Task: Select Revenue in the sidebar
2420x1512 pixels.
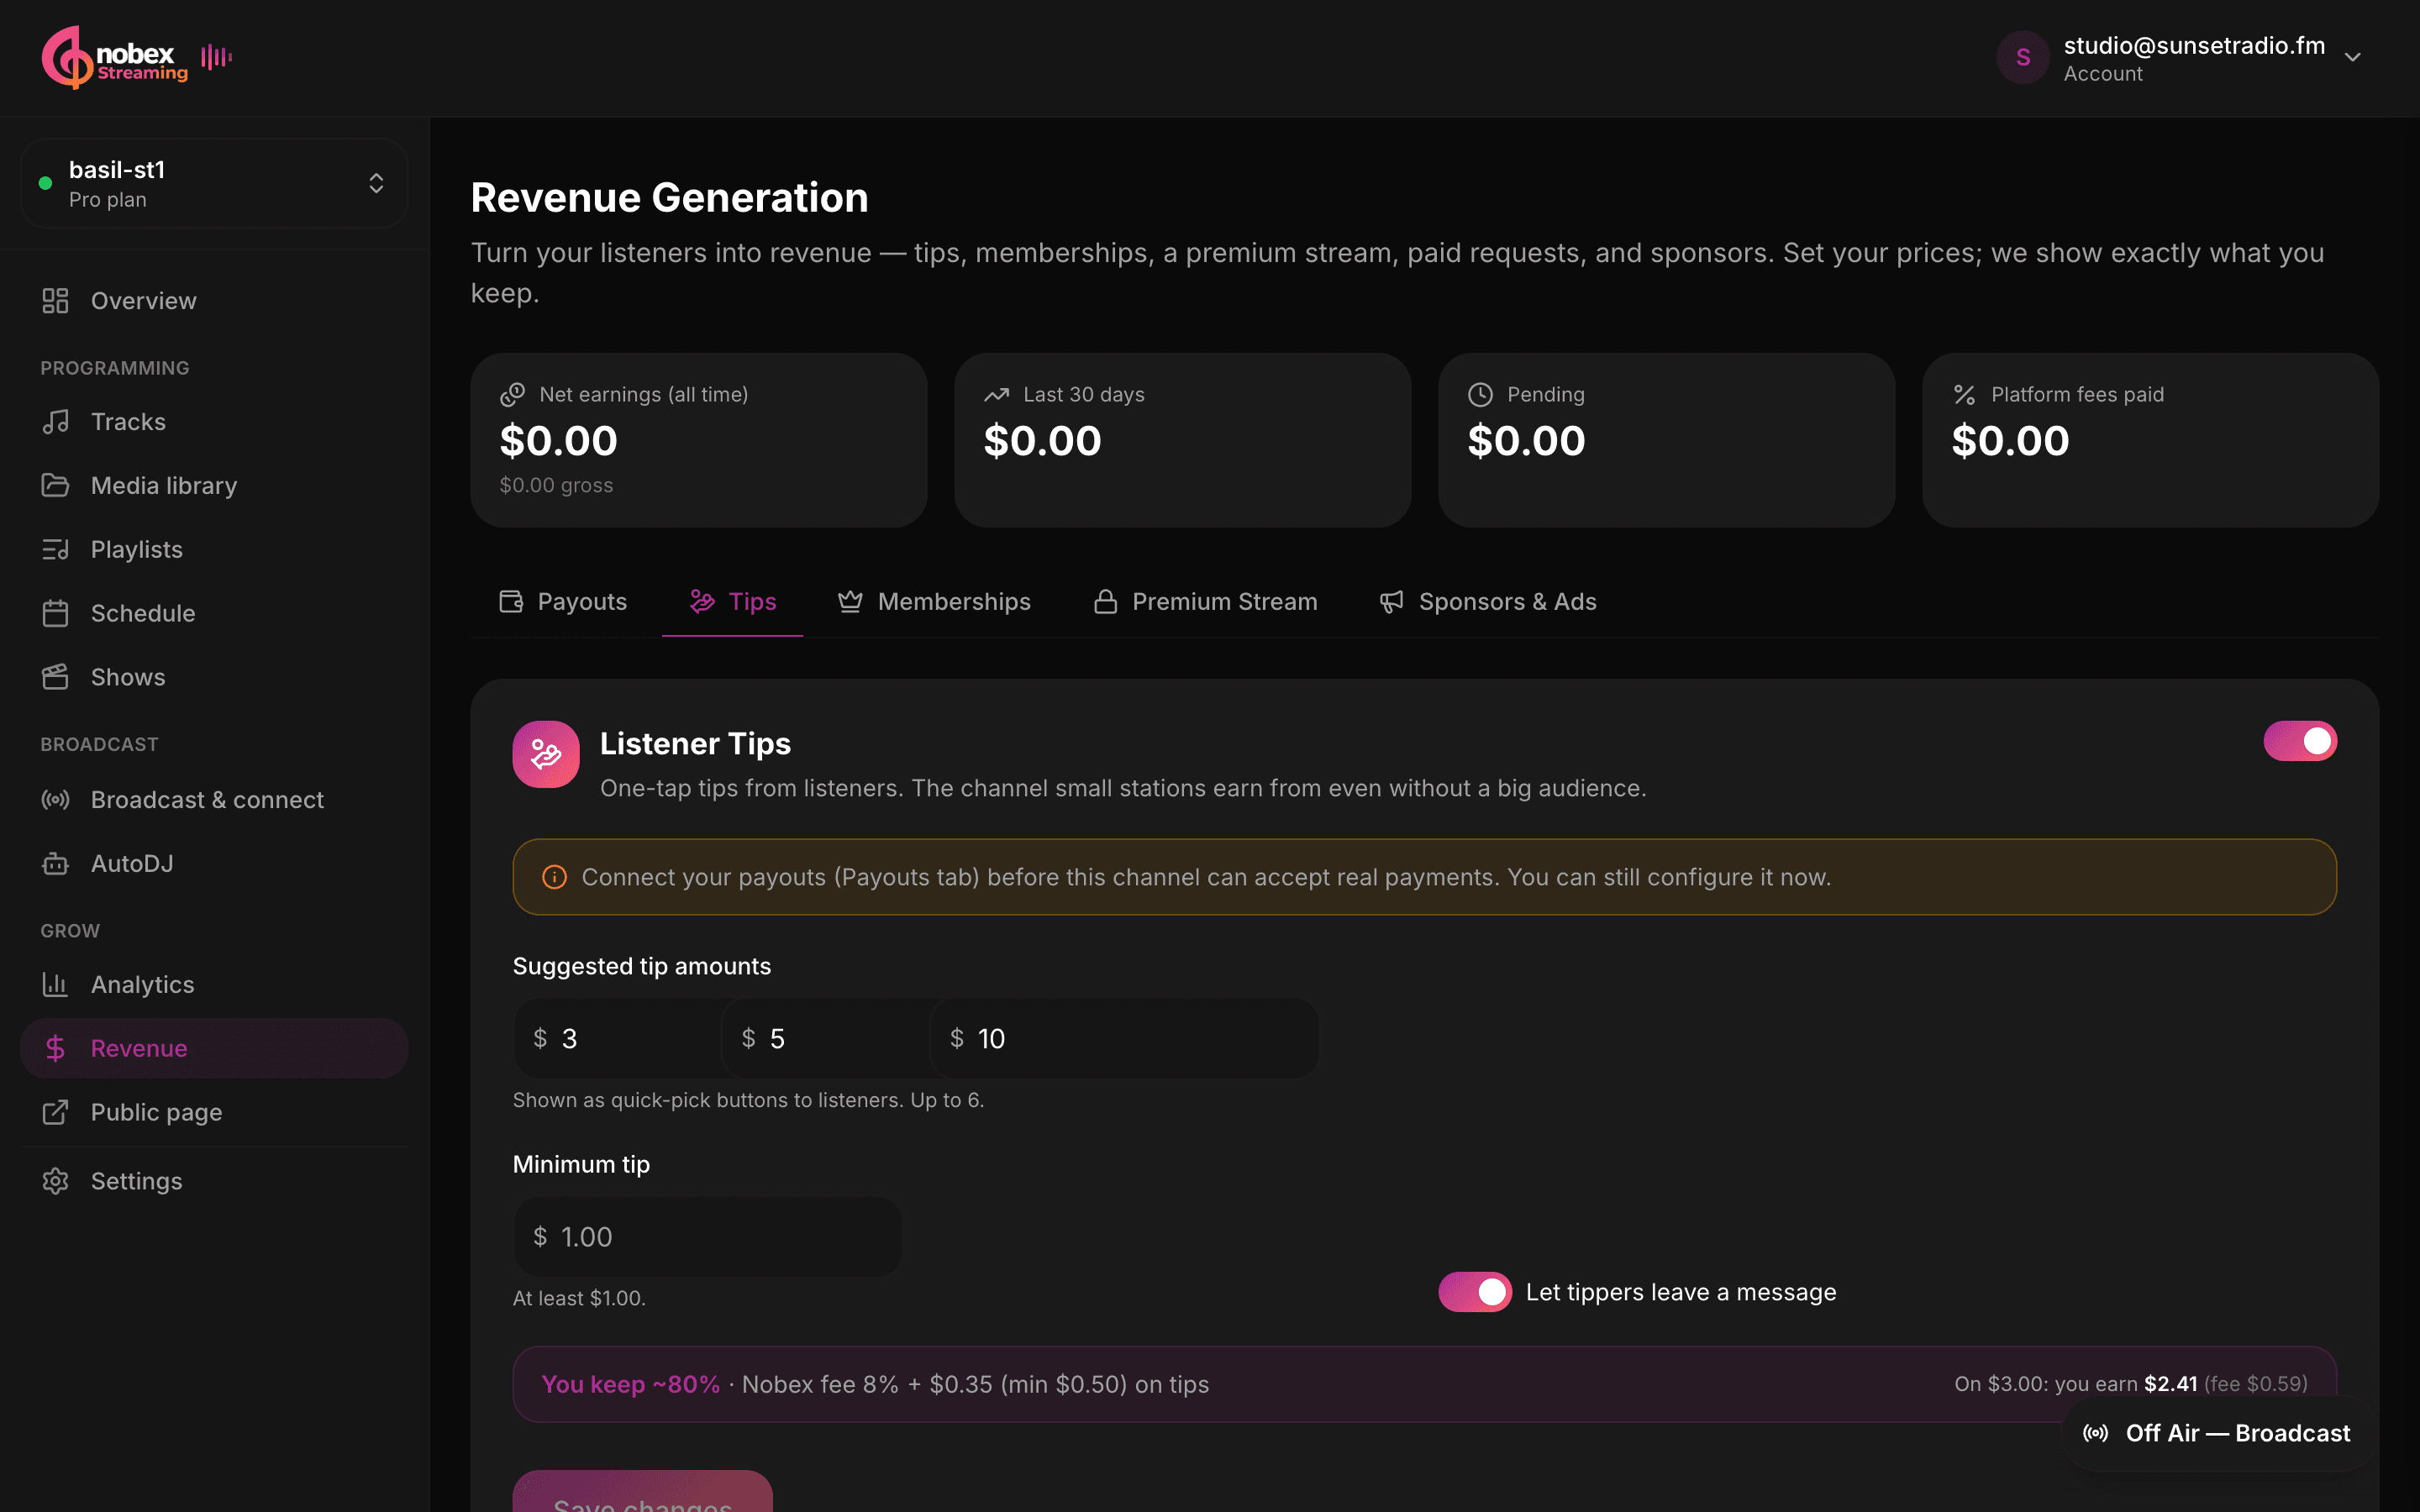Action: [214, 1049]
